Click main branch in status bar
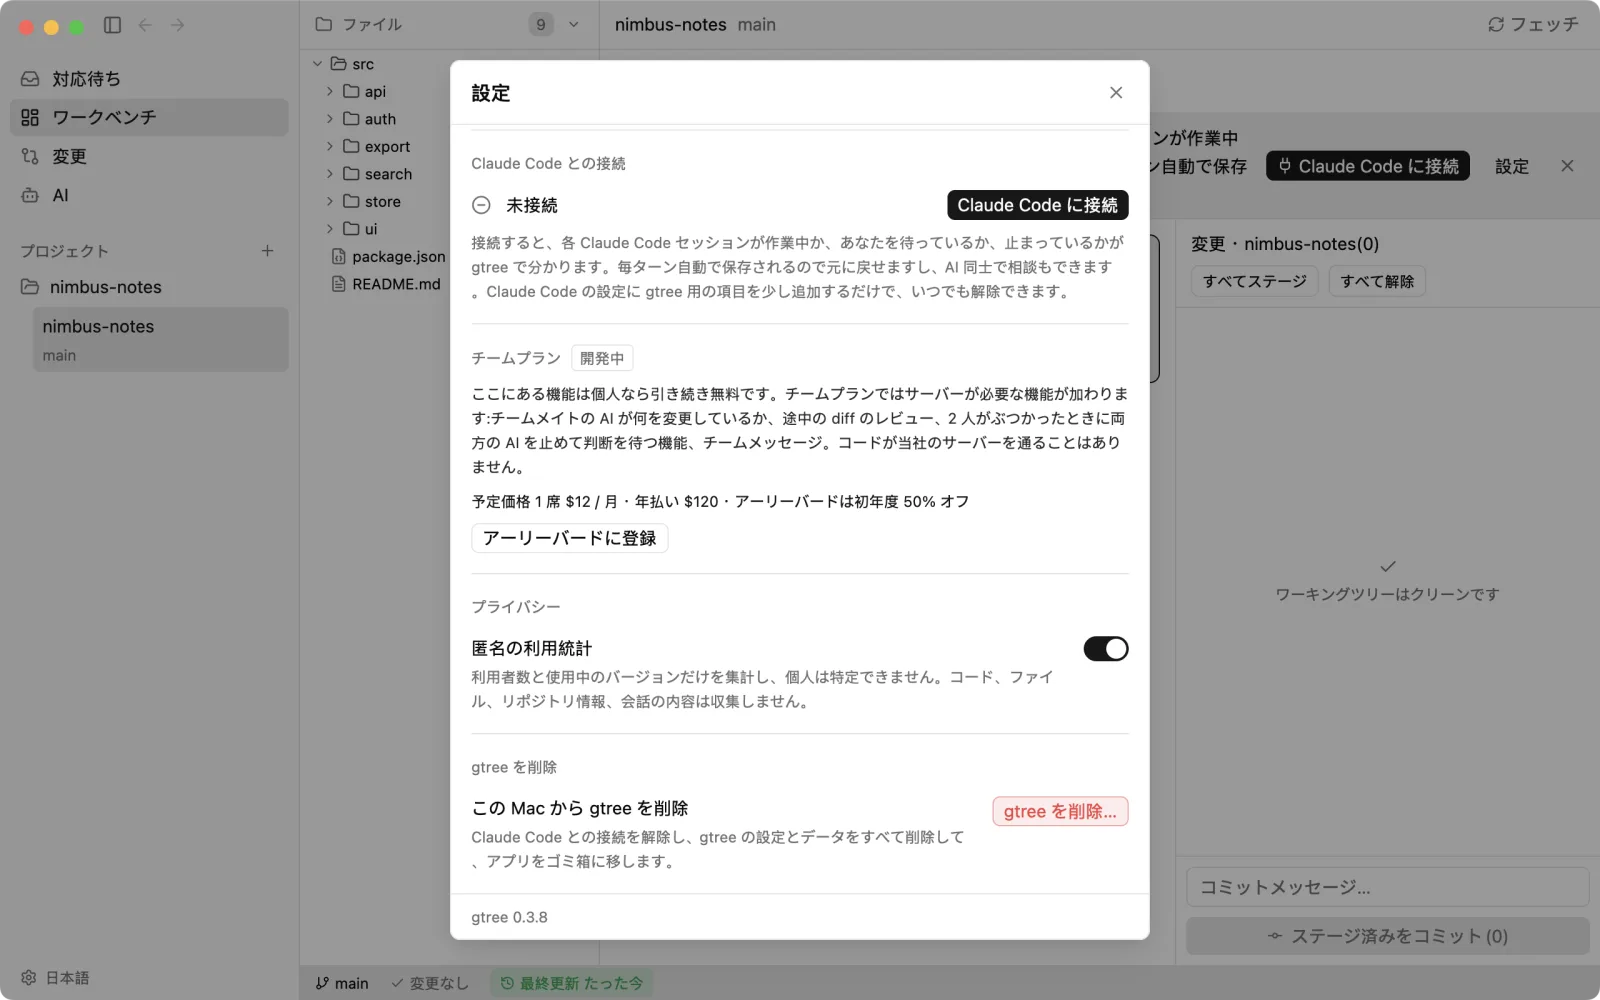The image size is (1600, 1000). (342, 983)
